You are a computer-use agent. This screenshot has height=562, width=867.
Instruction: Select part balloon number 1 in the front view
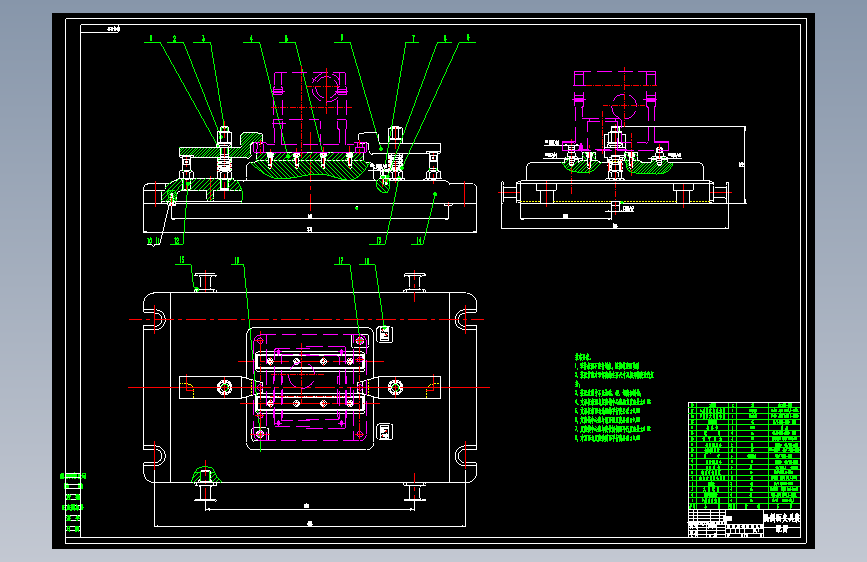click(151, 38)
